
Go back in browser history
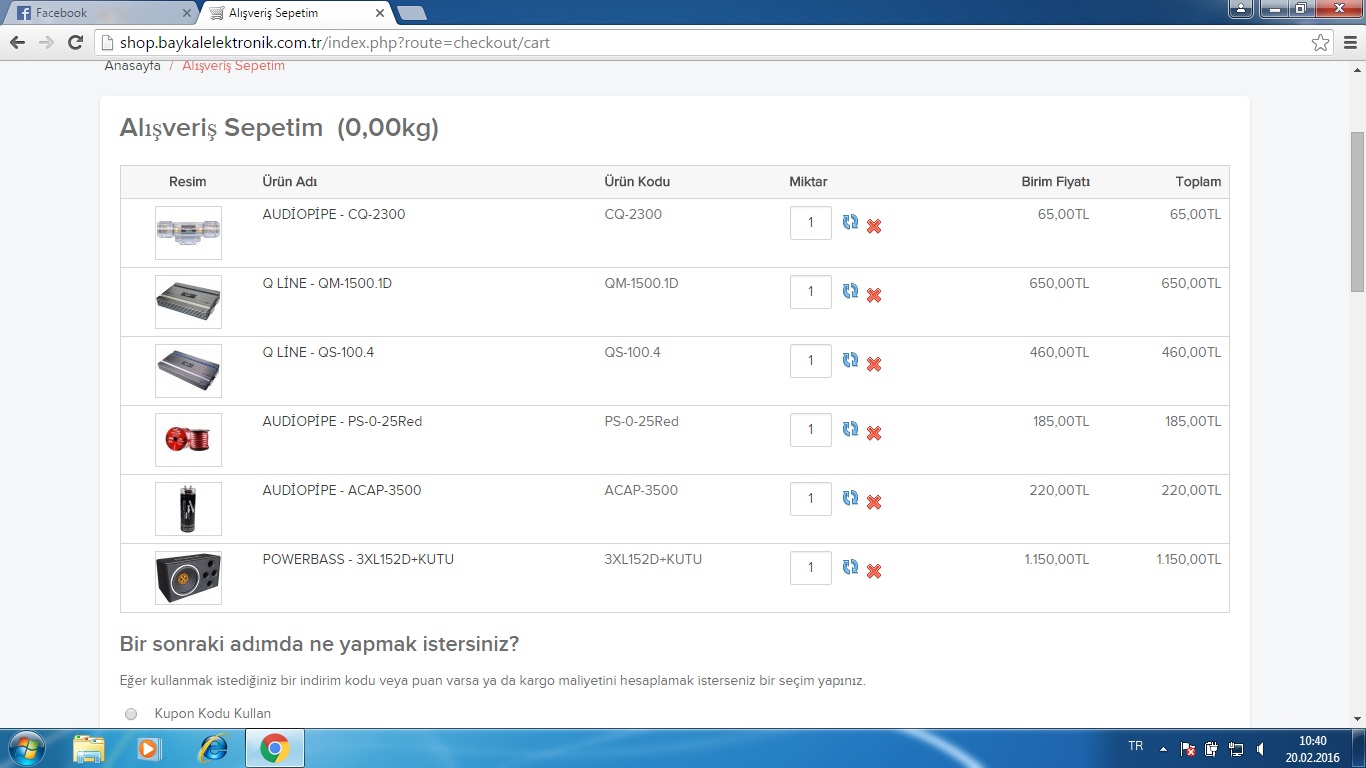coord(16,43)
